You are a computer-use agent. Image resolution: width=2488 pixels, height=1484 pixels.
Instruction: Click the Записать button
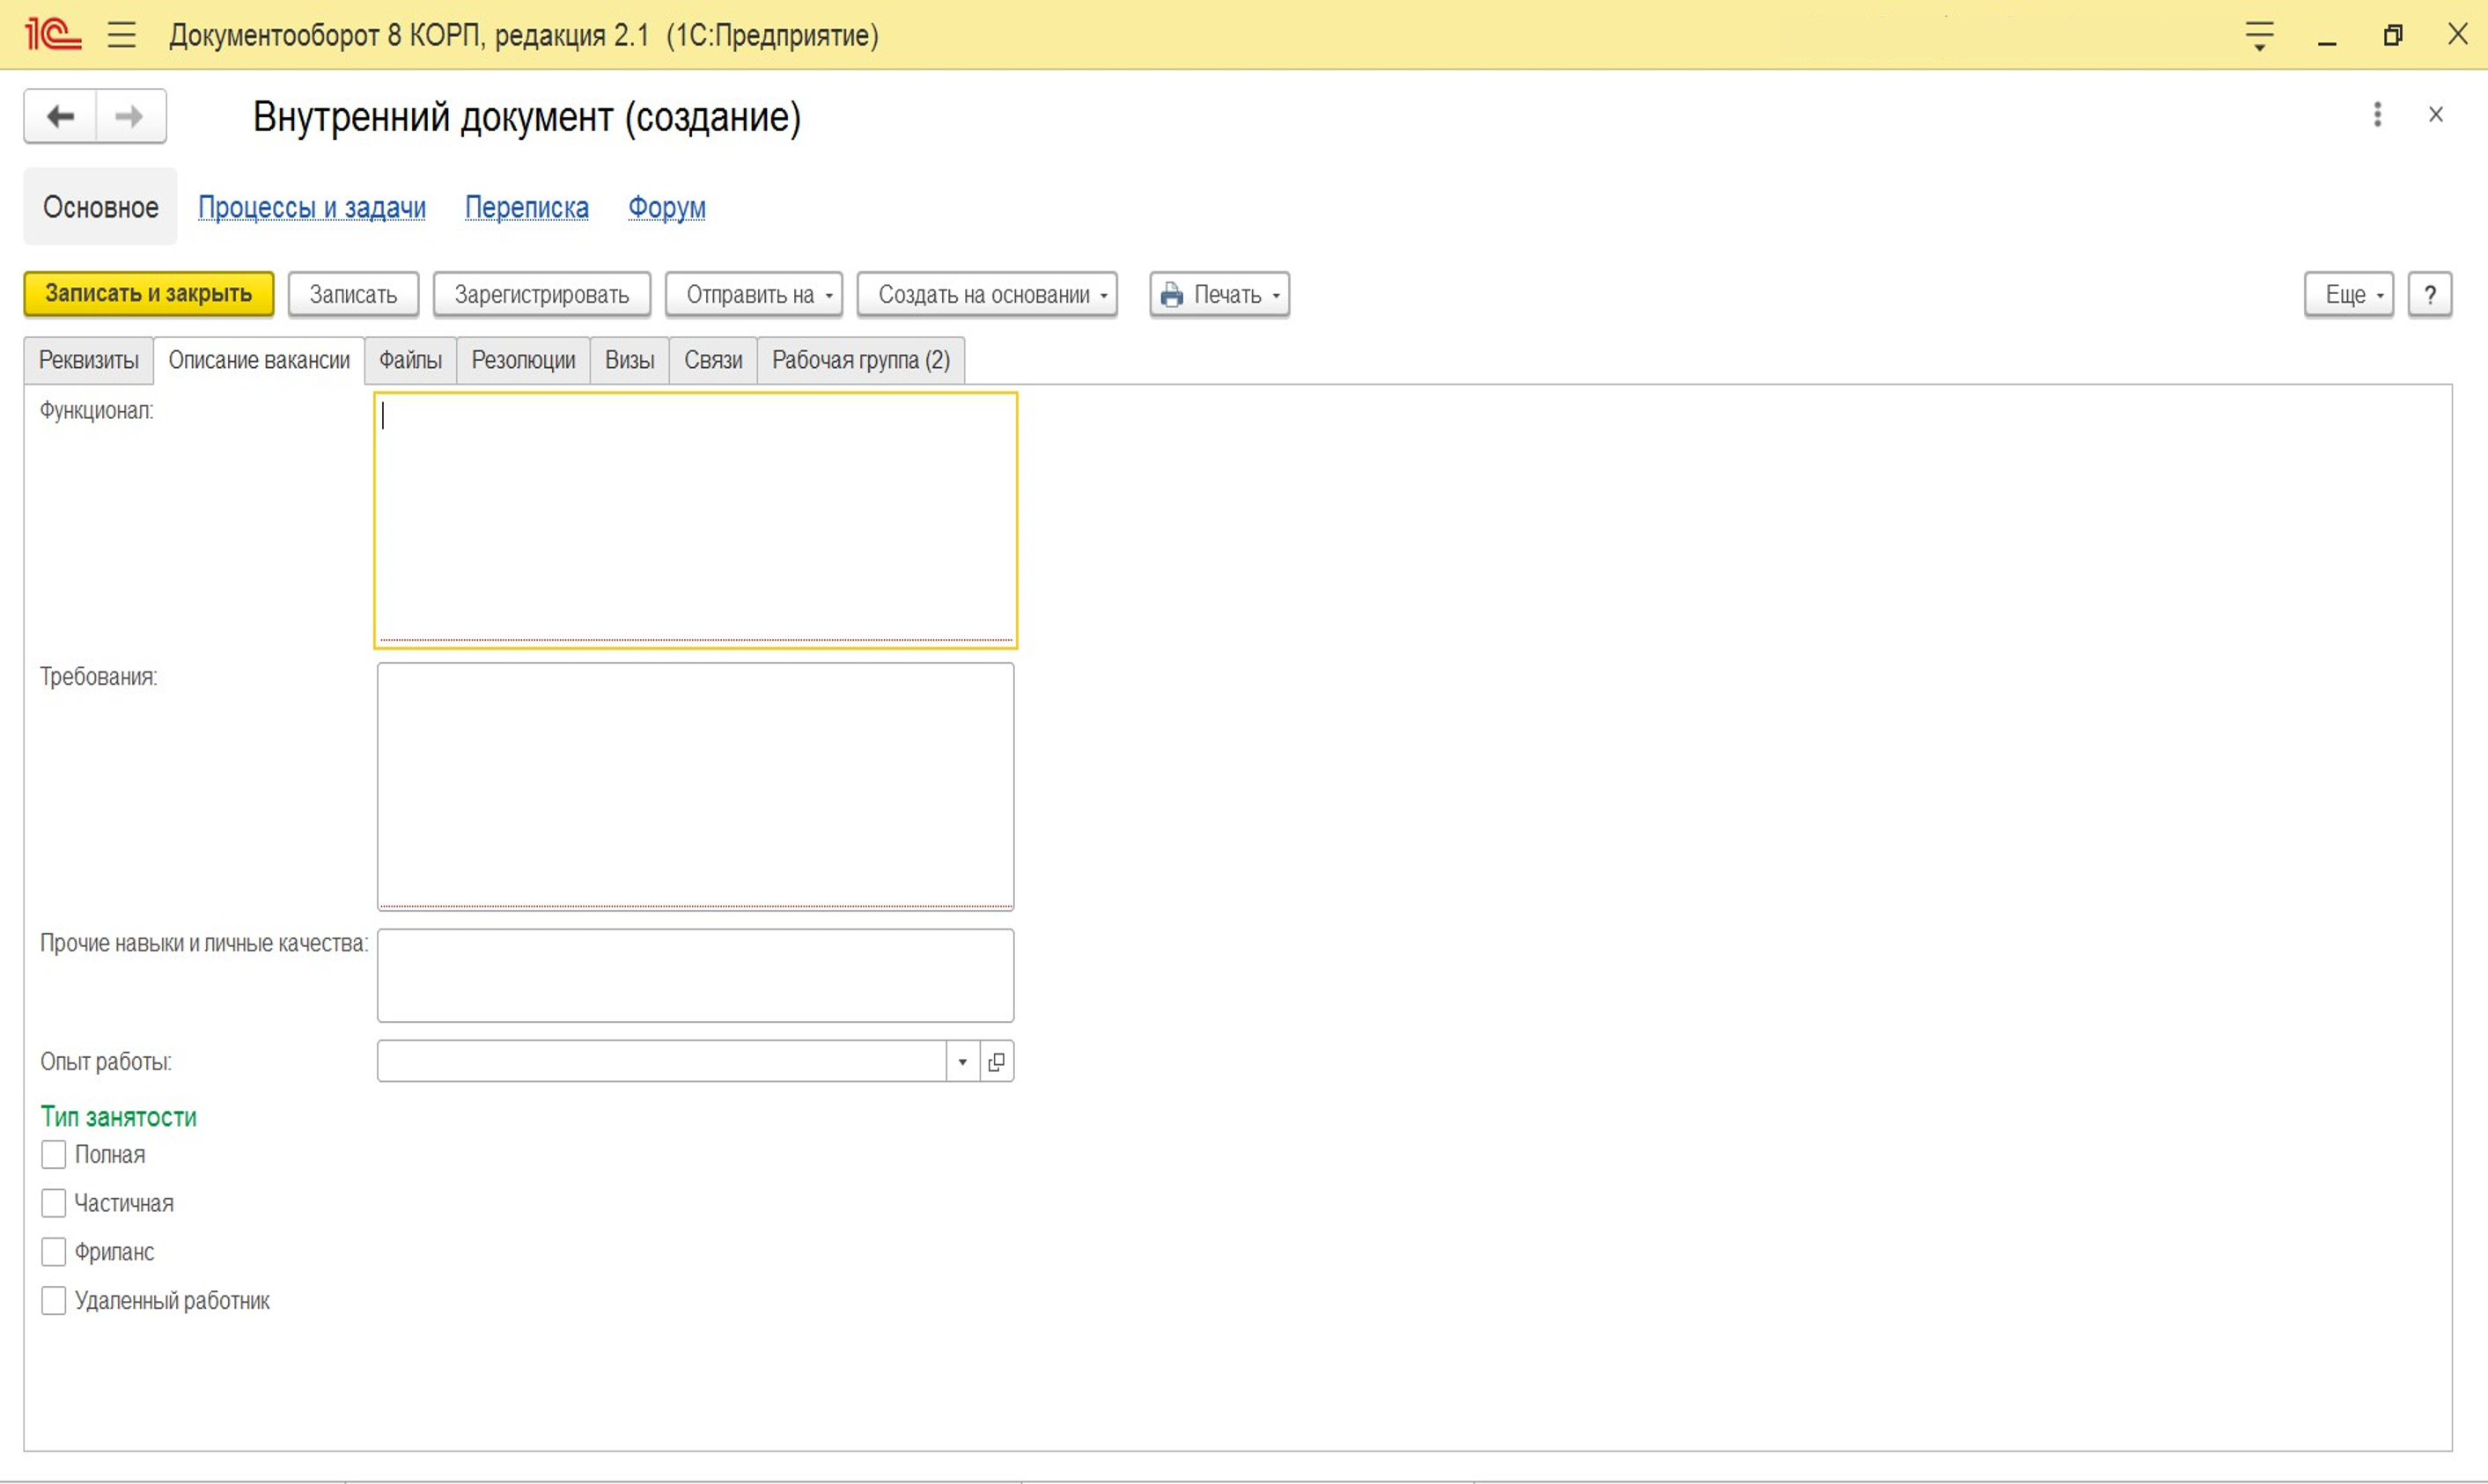coord(353,294)
